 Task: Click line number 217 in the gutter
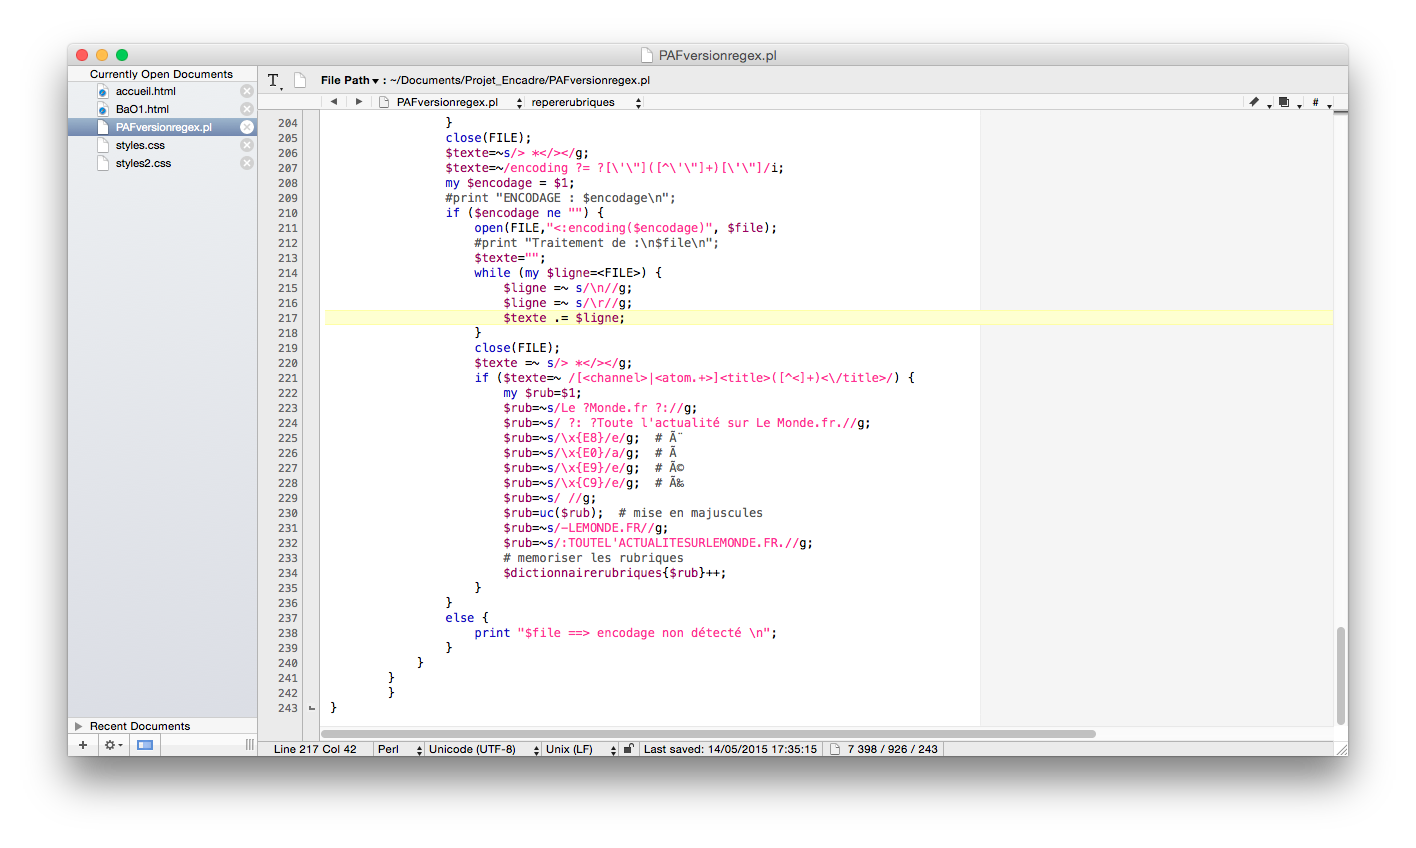click(x=288, y=318)
